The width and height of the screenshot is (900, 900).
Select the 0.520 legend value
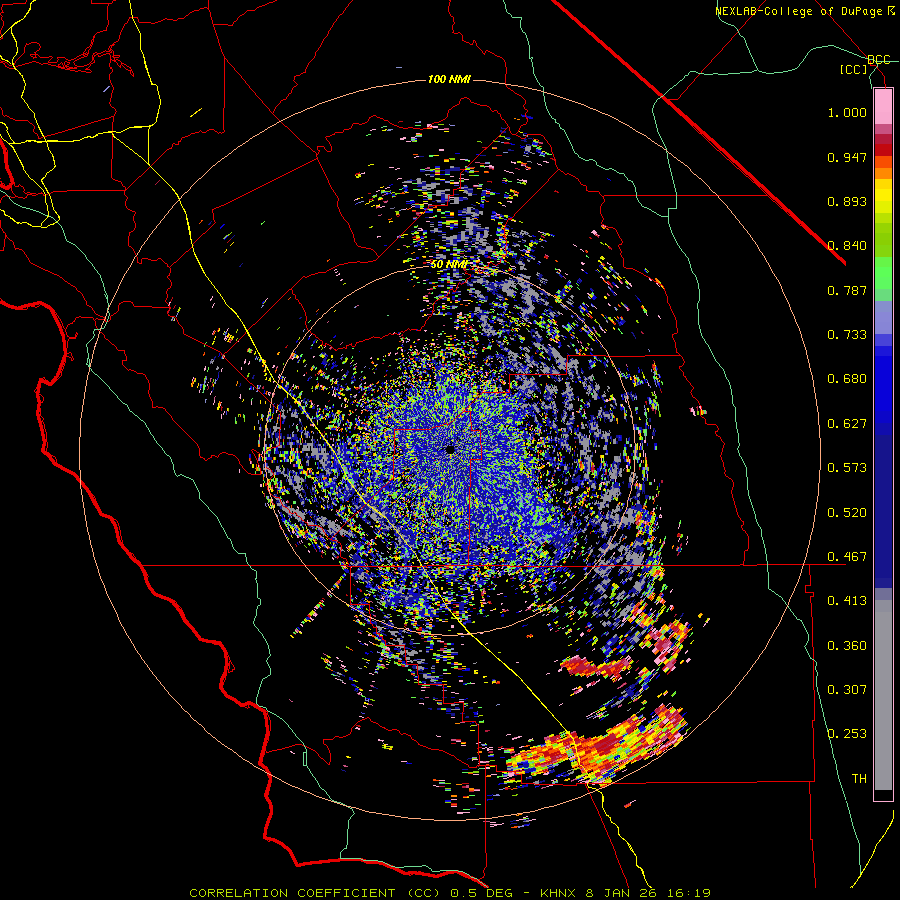[x=847, y=513]
